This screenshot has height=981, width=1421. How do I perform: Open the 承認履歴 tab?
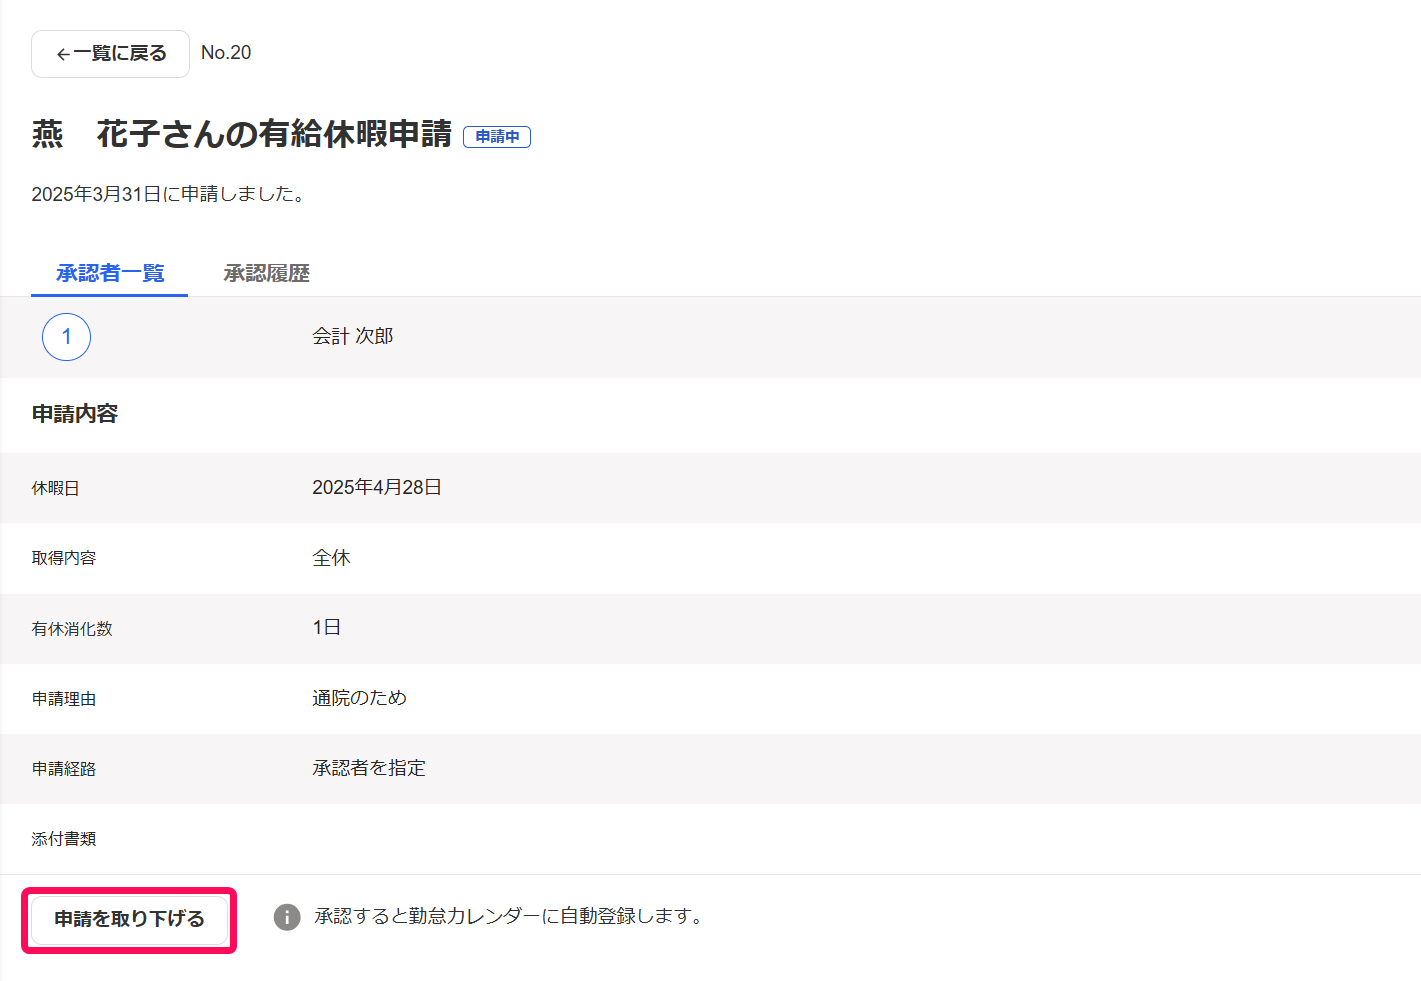267,273
